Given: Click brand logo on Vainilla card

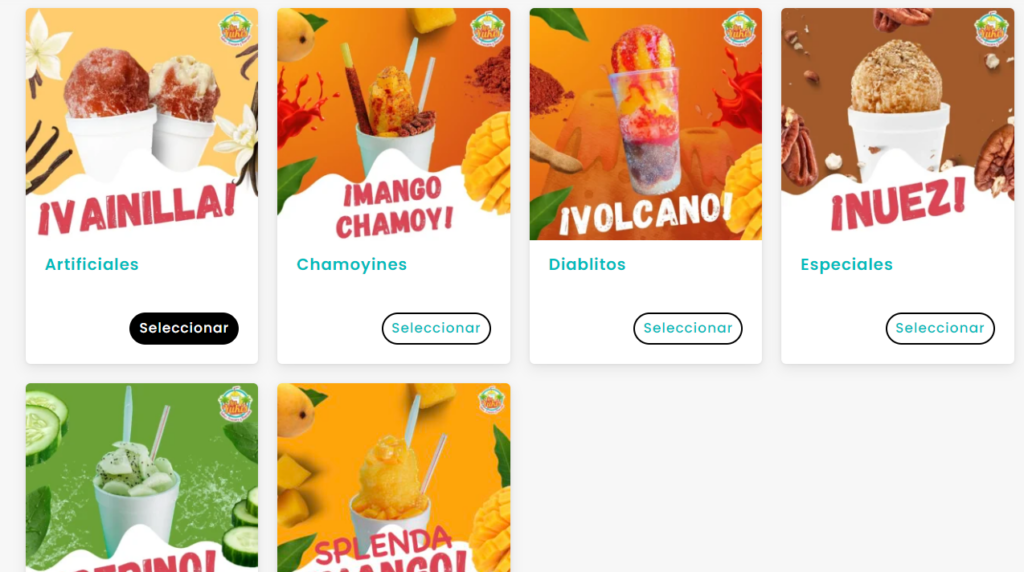Looking at the screenshot, I should pyautogui.click(x=235, y=29).
